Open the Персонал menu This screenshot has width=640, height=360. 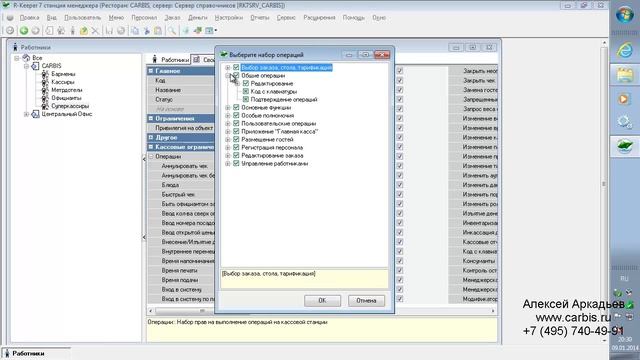pos(144,18)
